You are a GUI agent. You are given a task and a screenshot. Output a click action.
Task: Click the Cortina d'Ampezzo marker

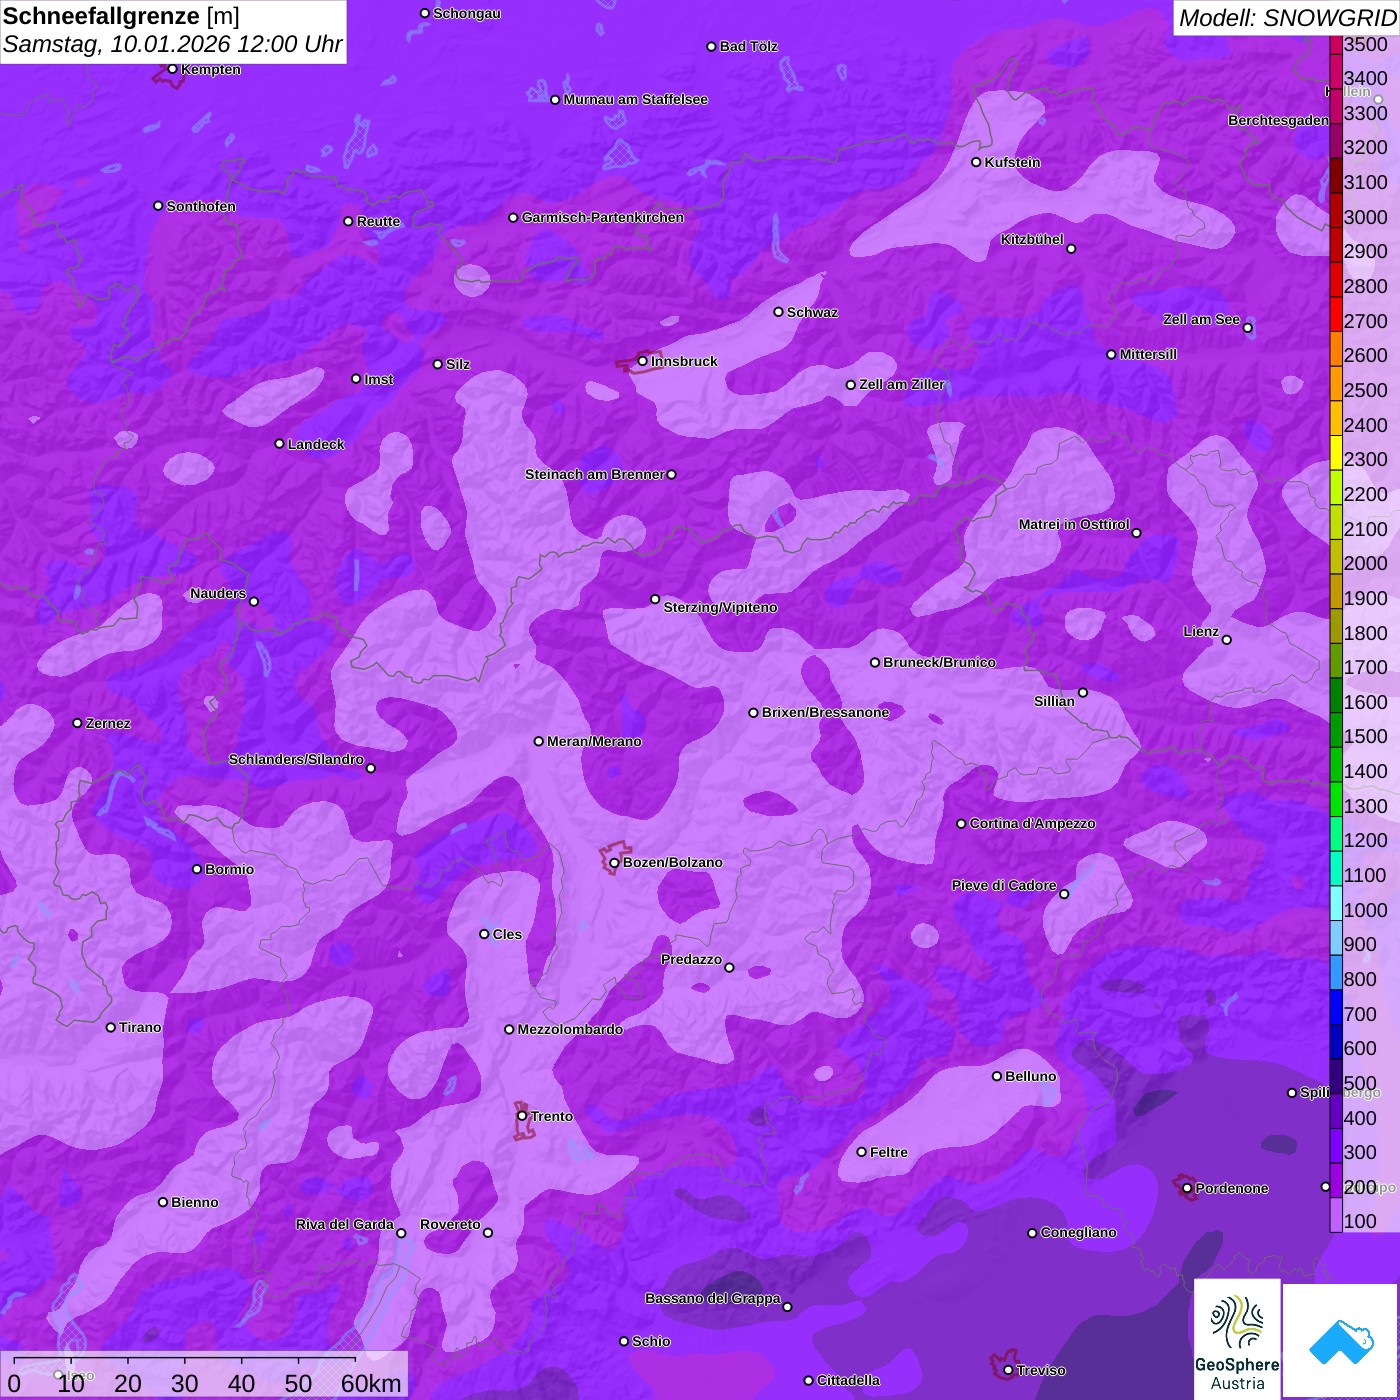961,824
